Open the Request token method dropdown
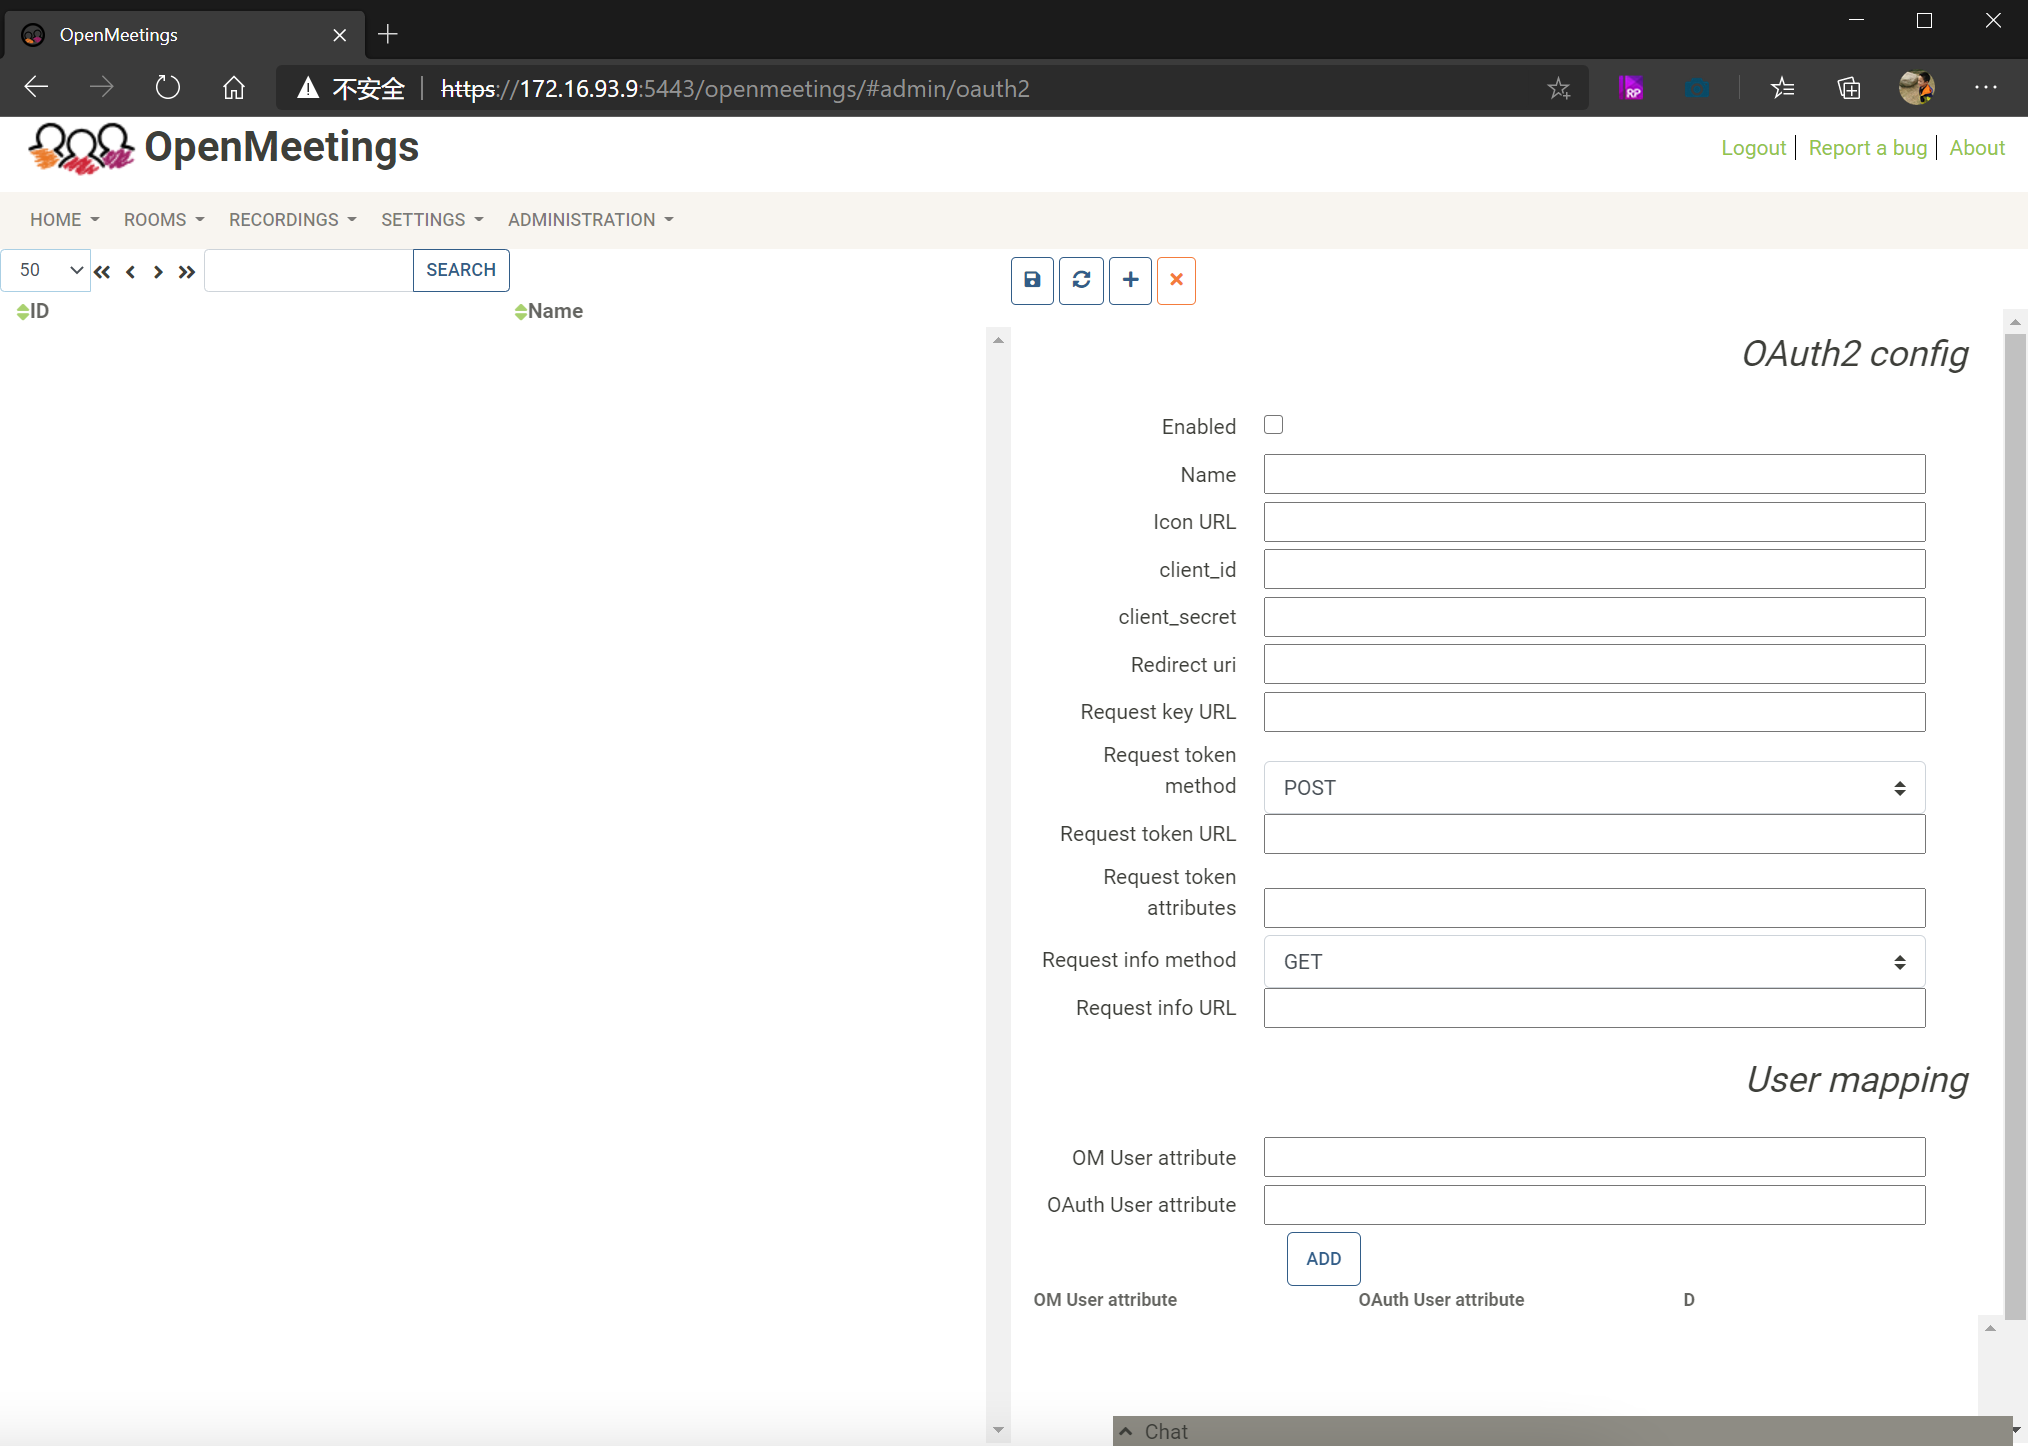Screen dimensions: 2028x1446 (1594, 788)
